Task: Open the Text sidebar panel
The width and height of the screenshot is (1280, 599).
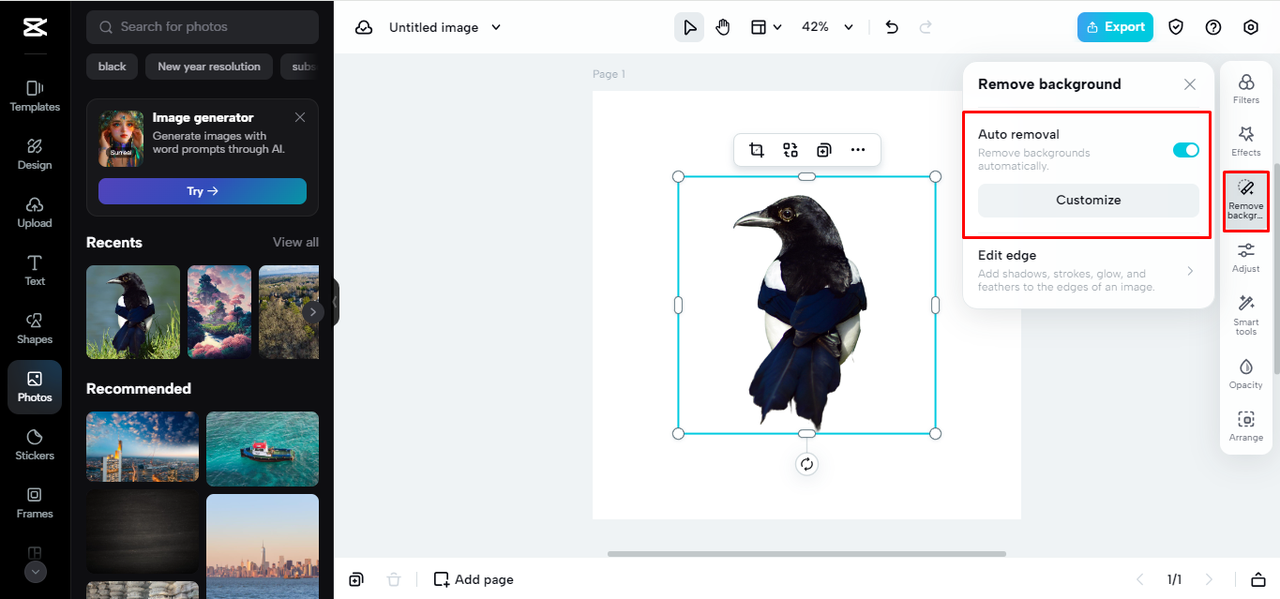Action: click(35, 270)
